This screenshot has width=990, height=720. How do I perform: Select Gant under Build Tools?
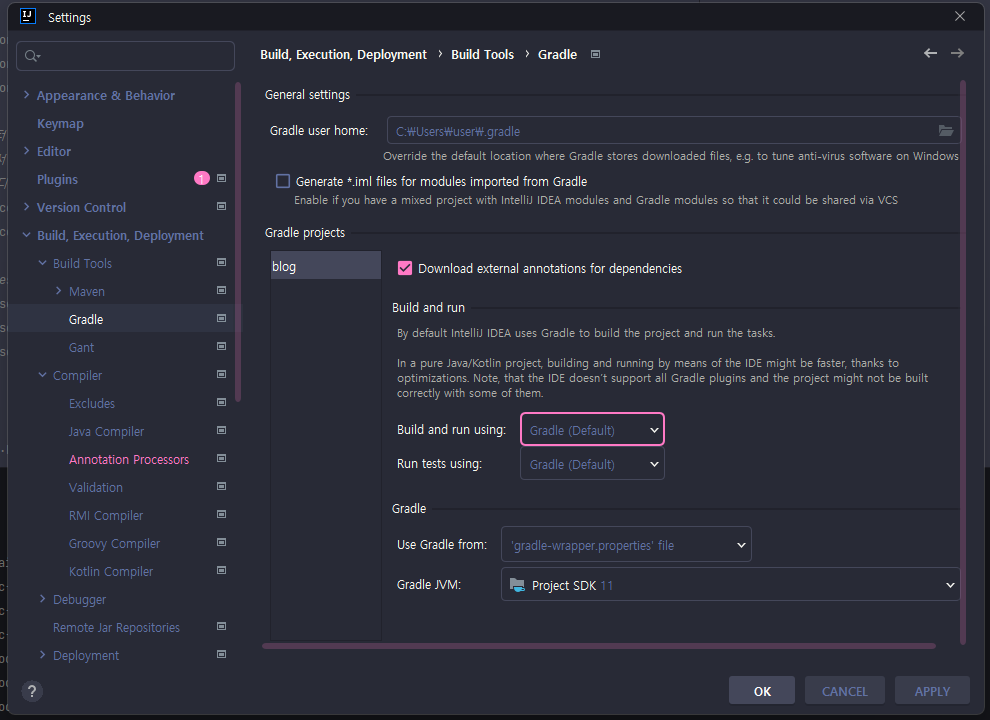[x=81, y=347]
